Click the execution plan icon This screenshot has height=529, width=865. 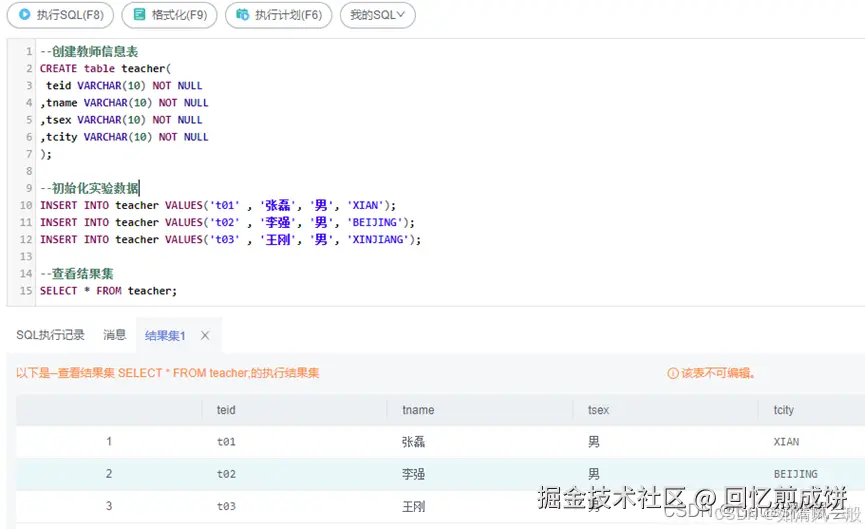[x=242, y=14]
